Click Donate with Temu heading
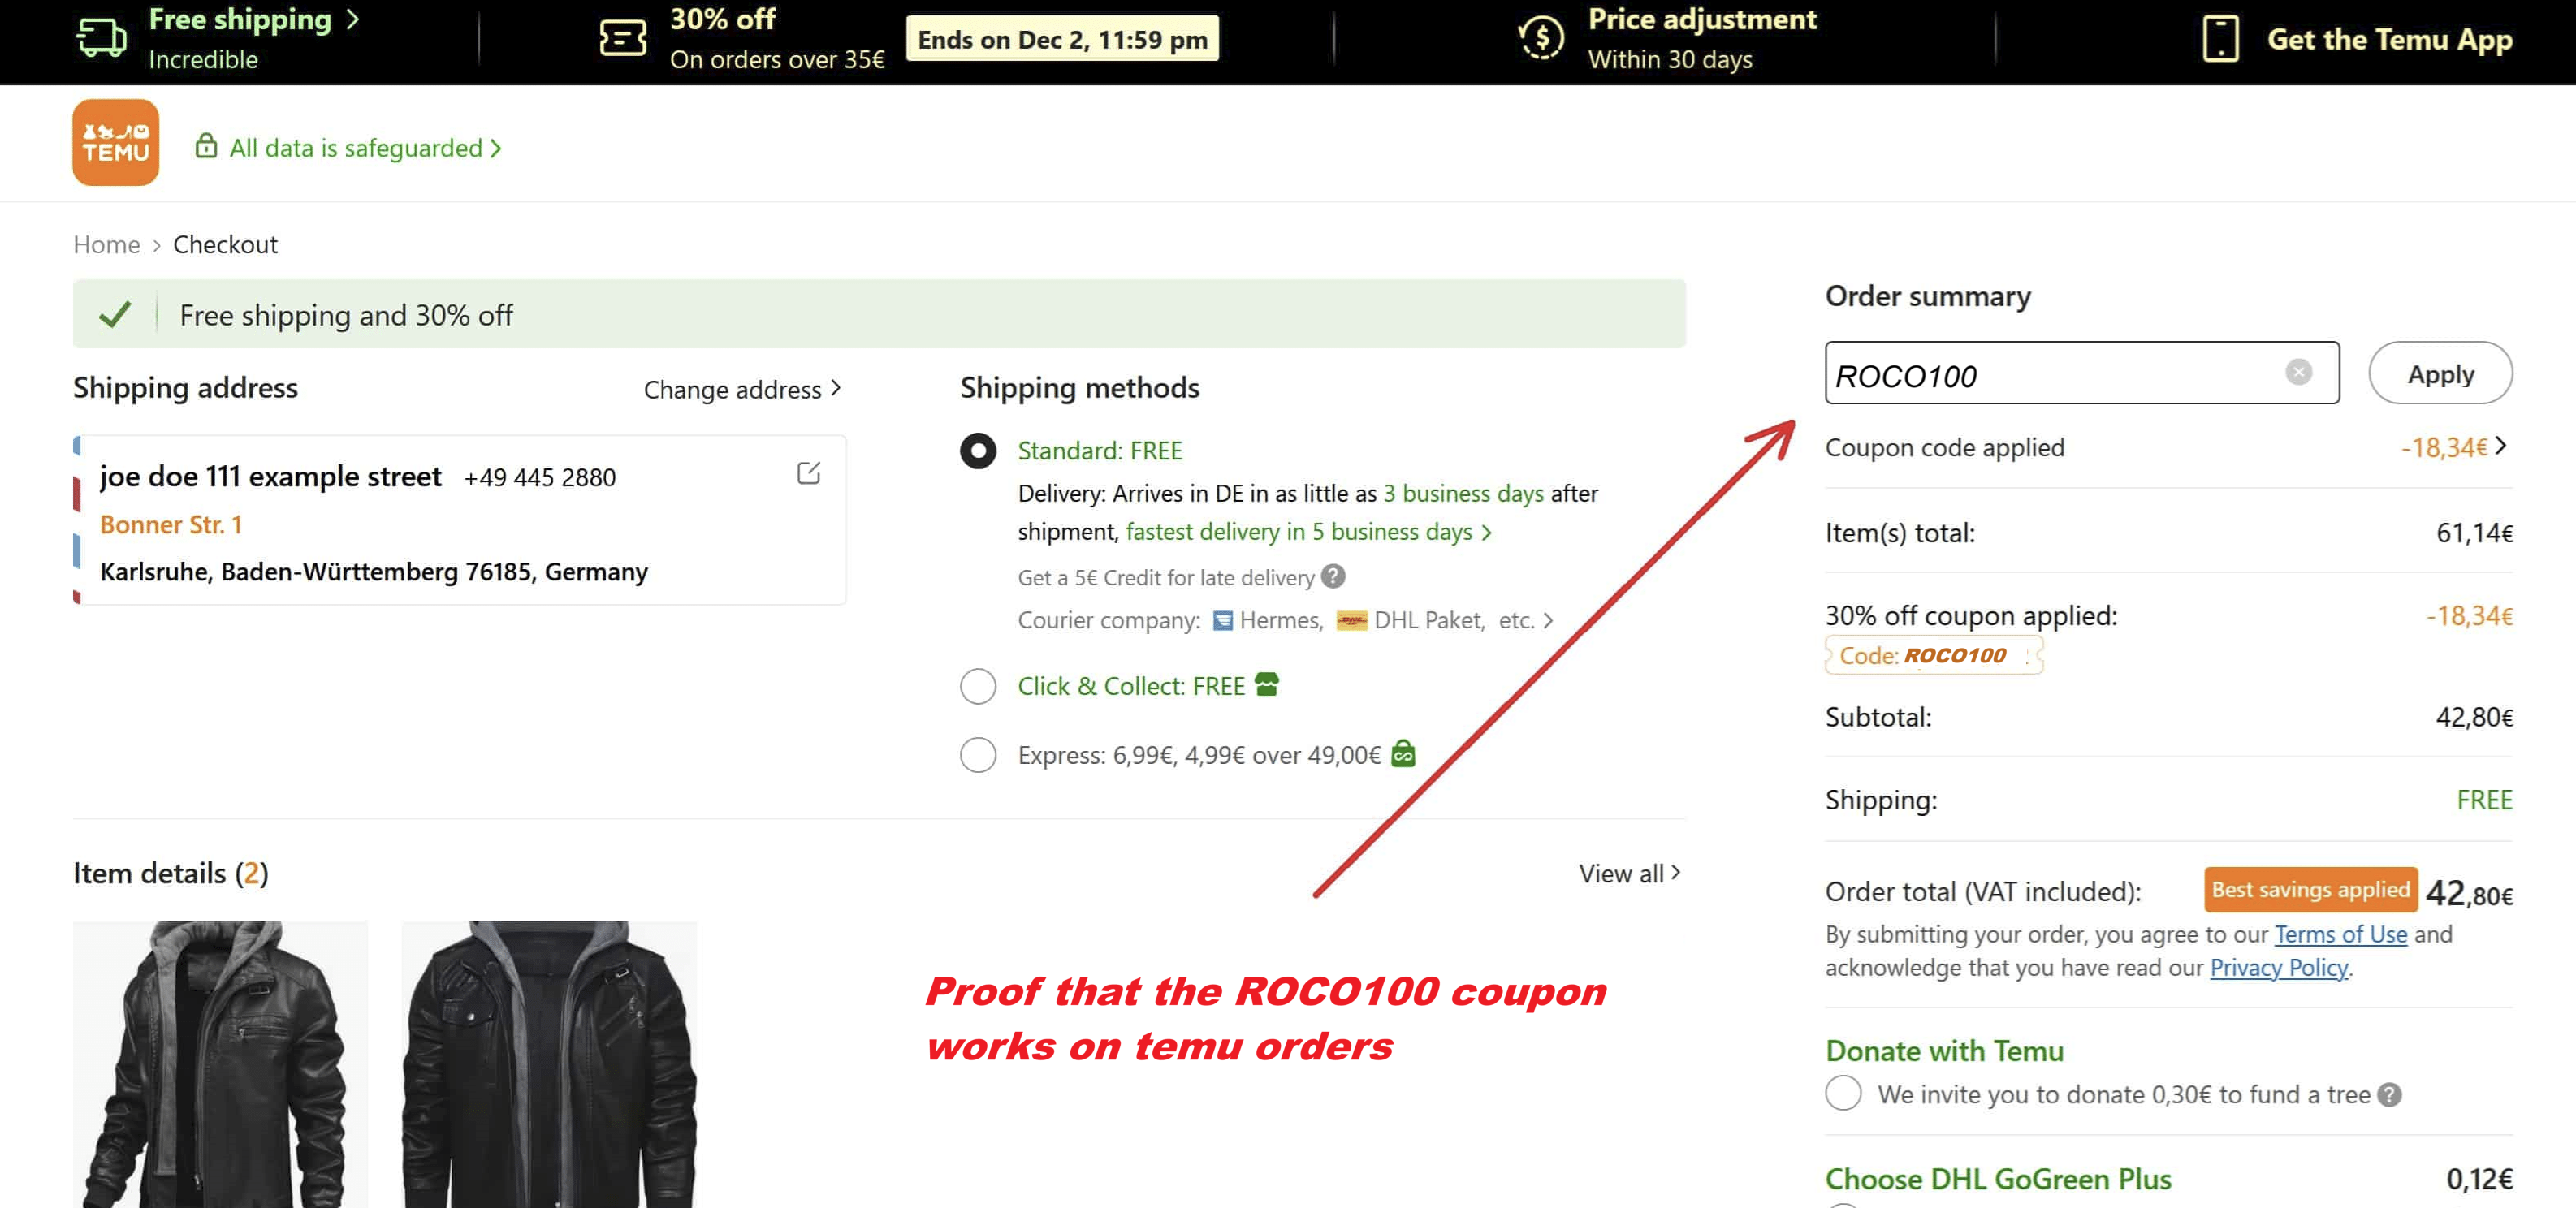Viewport: 2576px width, 1208px height. pos(1944,1050)
